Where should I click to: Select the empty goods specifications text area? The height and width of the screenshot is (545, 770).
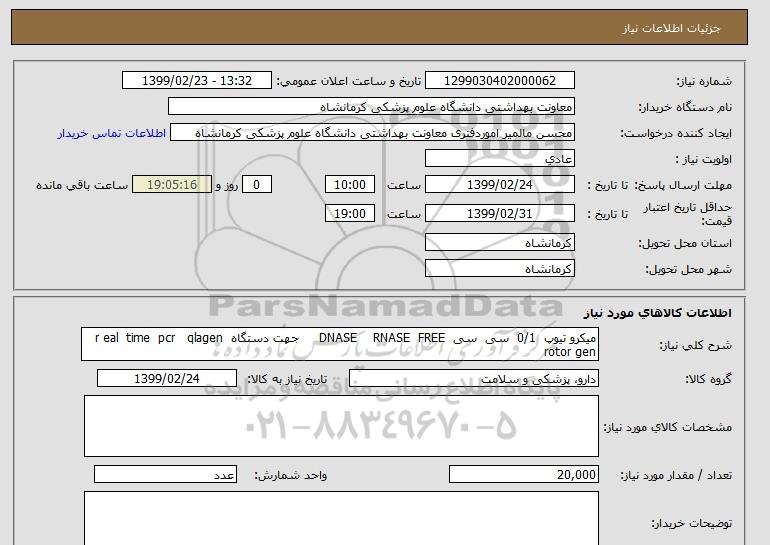[x=341, y=426]
